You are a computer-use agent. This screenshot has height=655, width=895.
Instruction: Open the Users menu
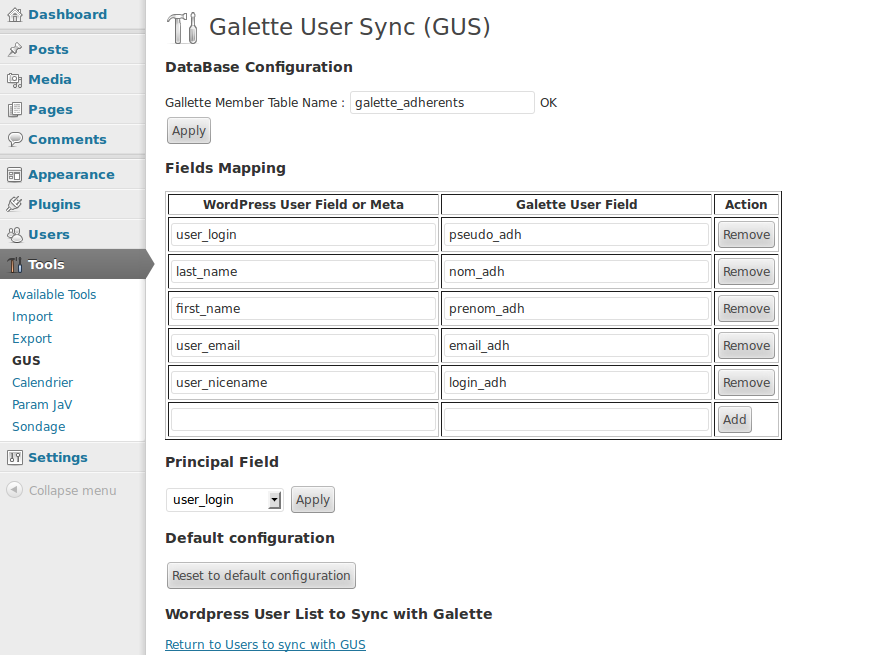click(x=49, y=234)
